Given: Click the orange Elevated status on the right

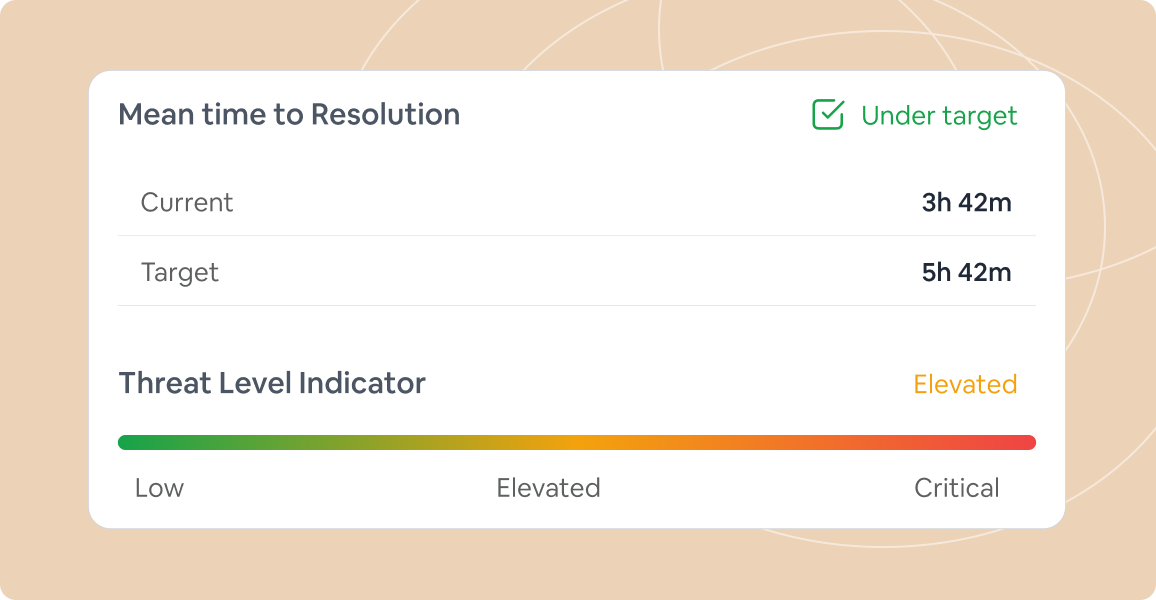Looking at the screenshot, I should click(x=965, y=384).
